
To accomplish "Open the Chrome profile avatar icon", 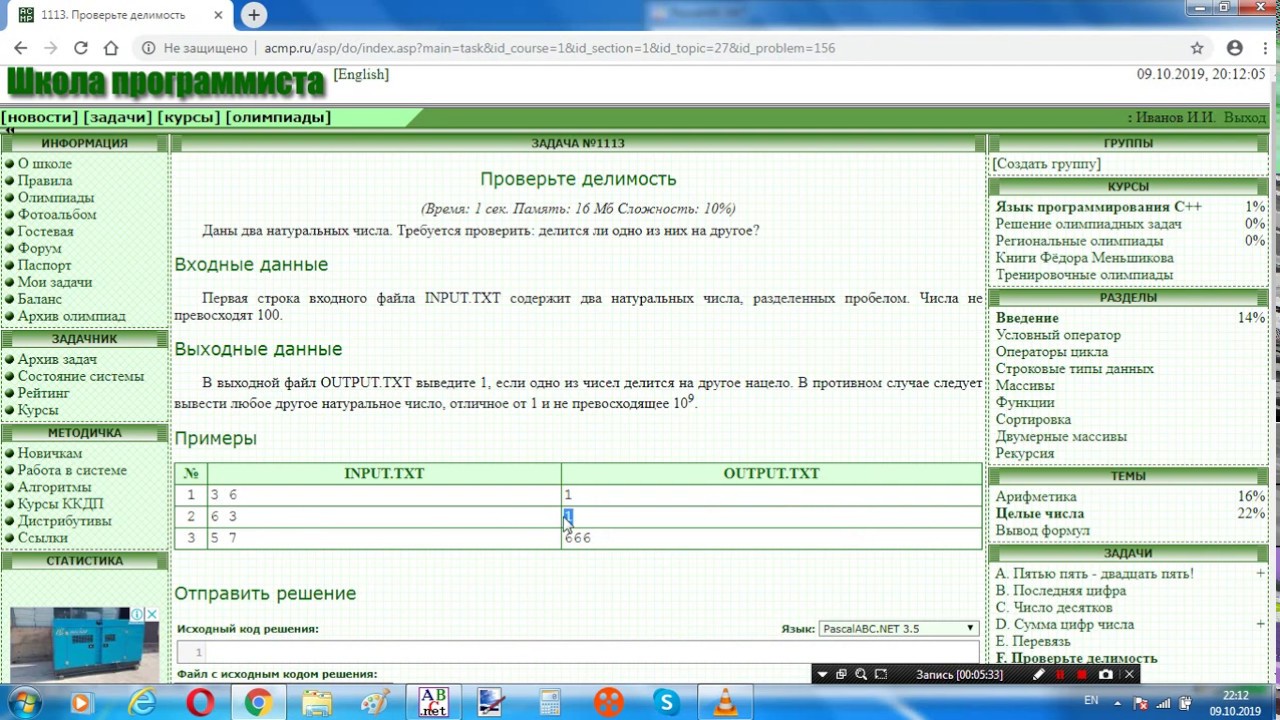I will (1235, 48).
